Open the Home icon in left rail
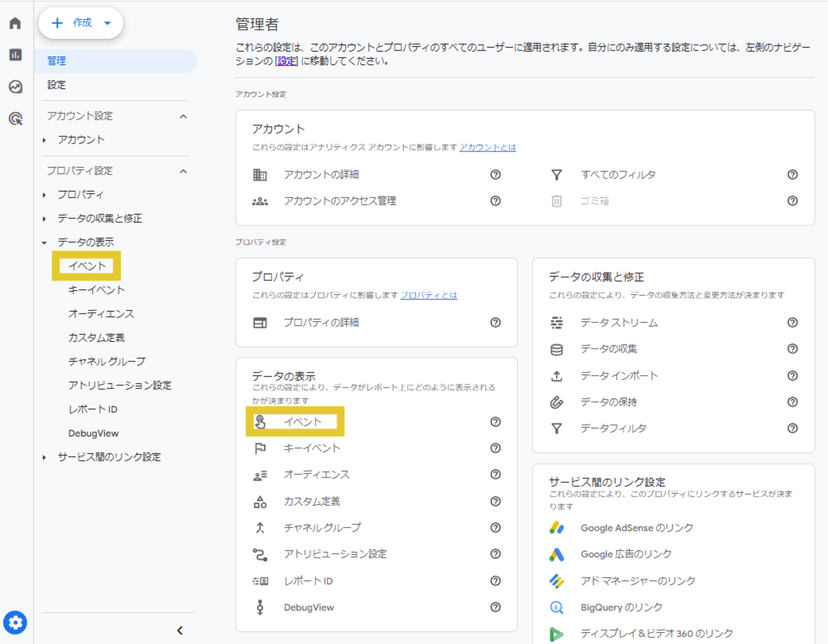 (x=15, y=23)
